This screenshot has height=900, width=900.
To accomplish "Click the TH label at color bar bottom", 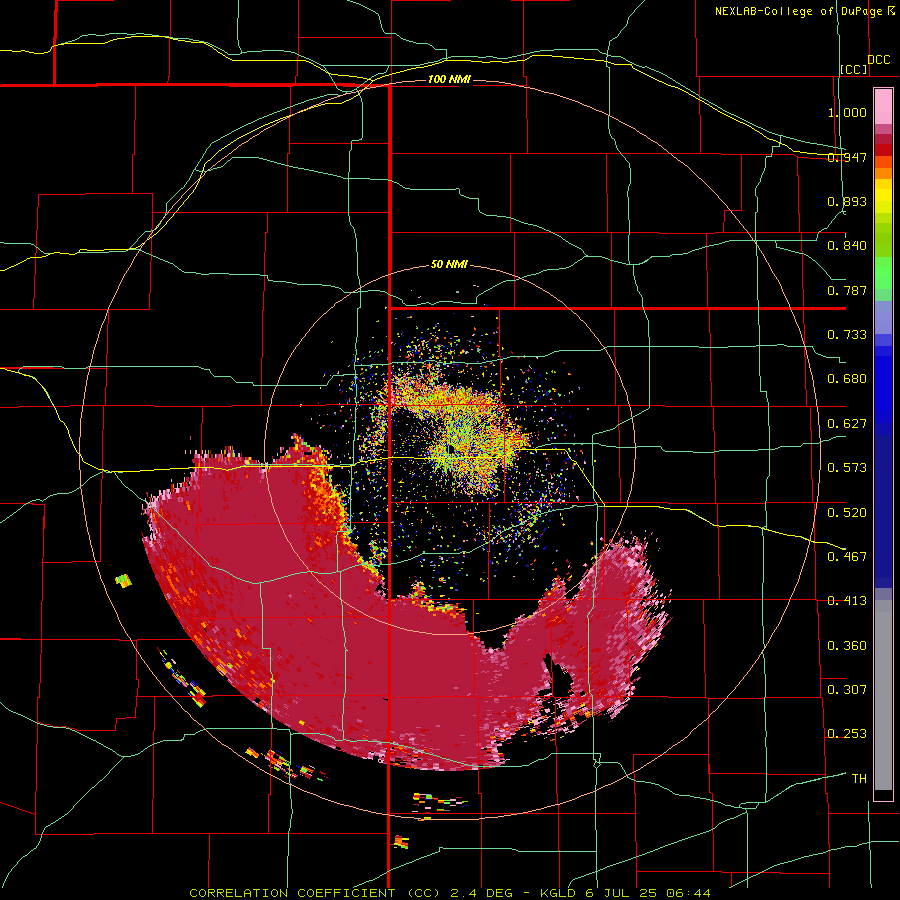I will tap(859, 779).
